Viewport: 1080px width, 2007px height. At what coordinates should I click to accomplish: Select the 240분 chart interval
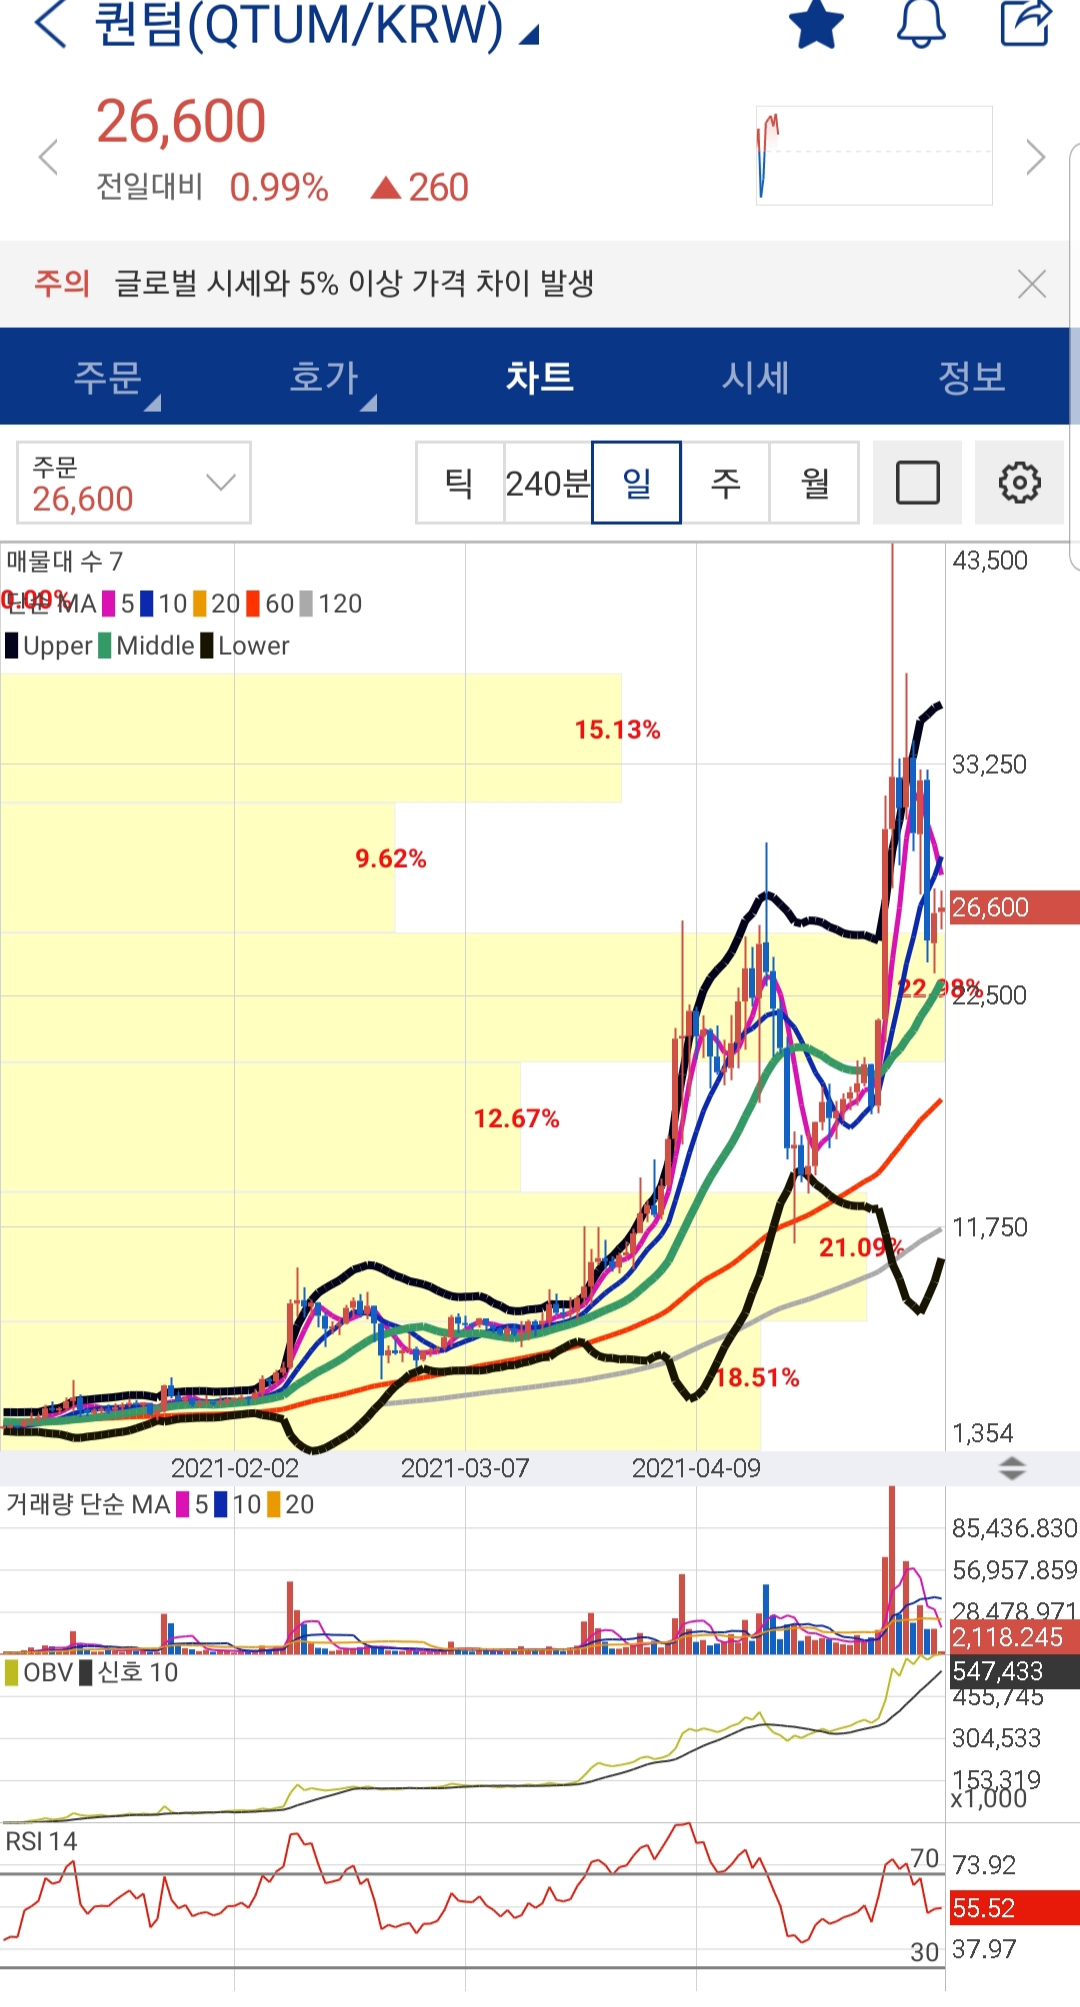(548, 483)
